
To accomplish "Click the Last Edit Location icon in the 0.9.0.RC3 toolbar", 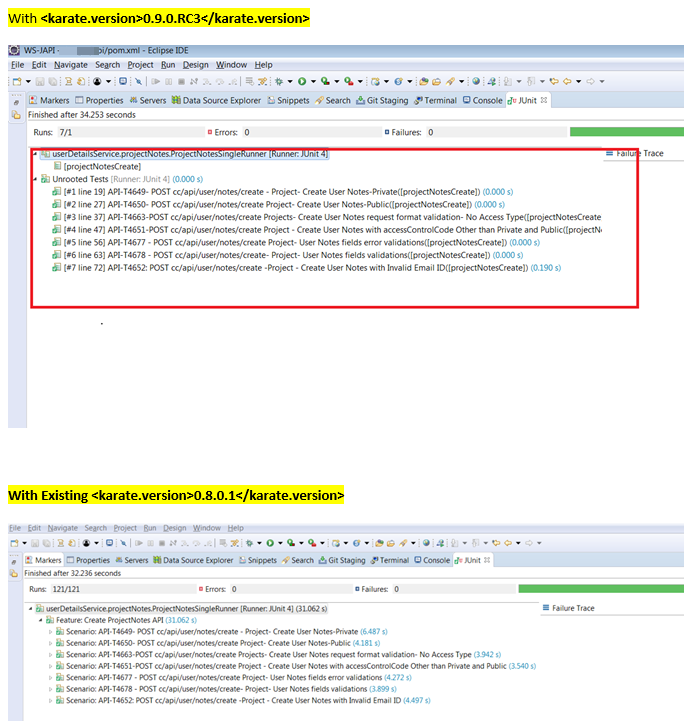I will coord(554,81).
